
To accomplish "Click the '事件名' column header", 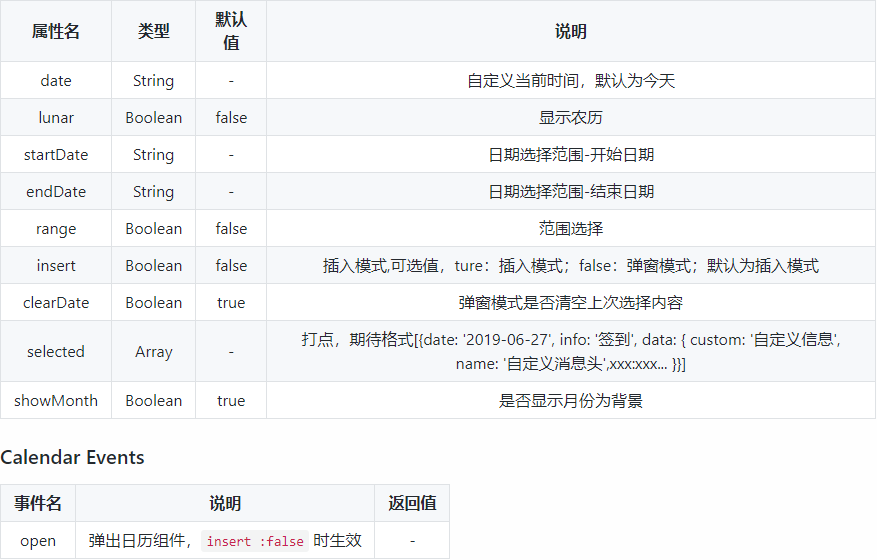I will click(38, 503).
